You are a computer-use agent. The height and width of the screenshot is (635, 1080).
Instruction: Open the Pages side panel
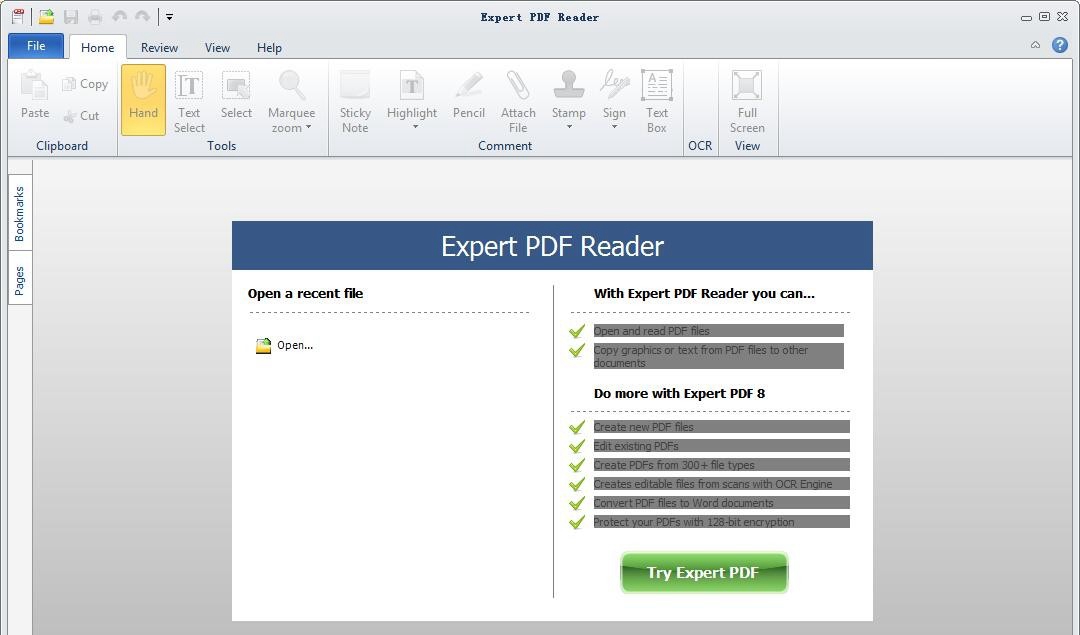point(20,280)
